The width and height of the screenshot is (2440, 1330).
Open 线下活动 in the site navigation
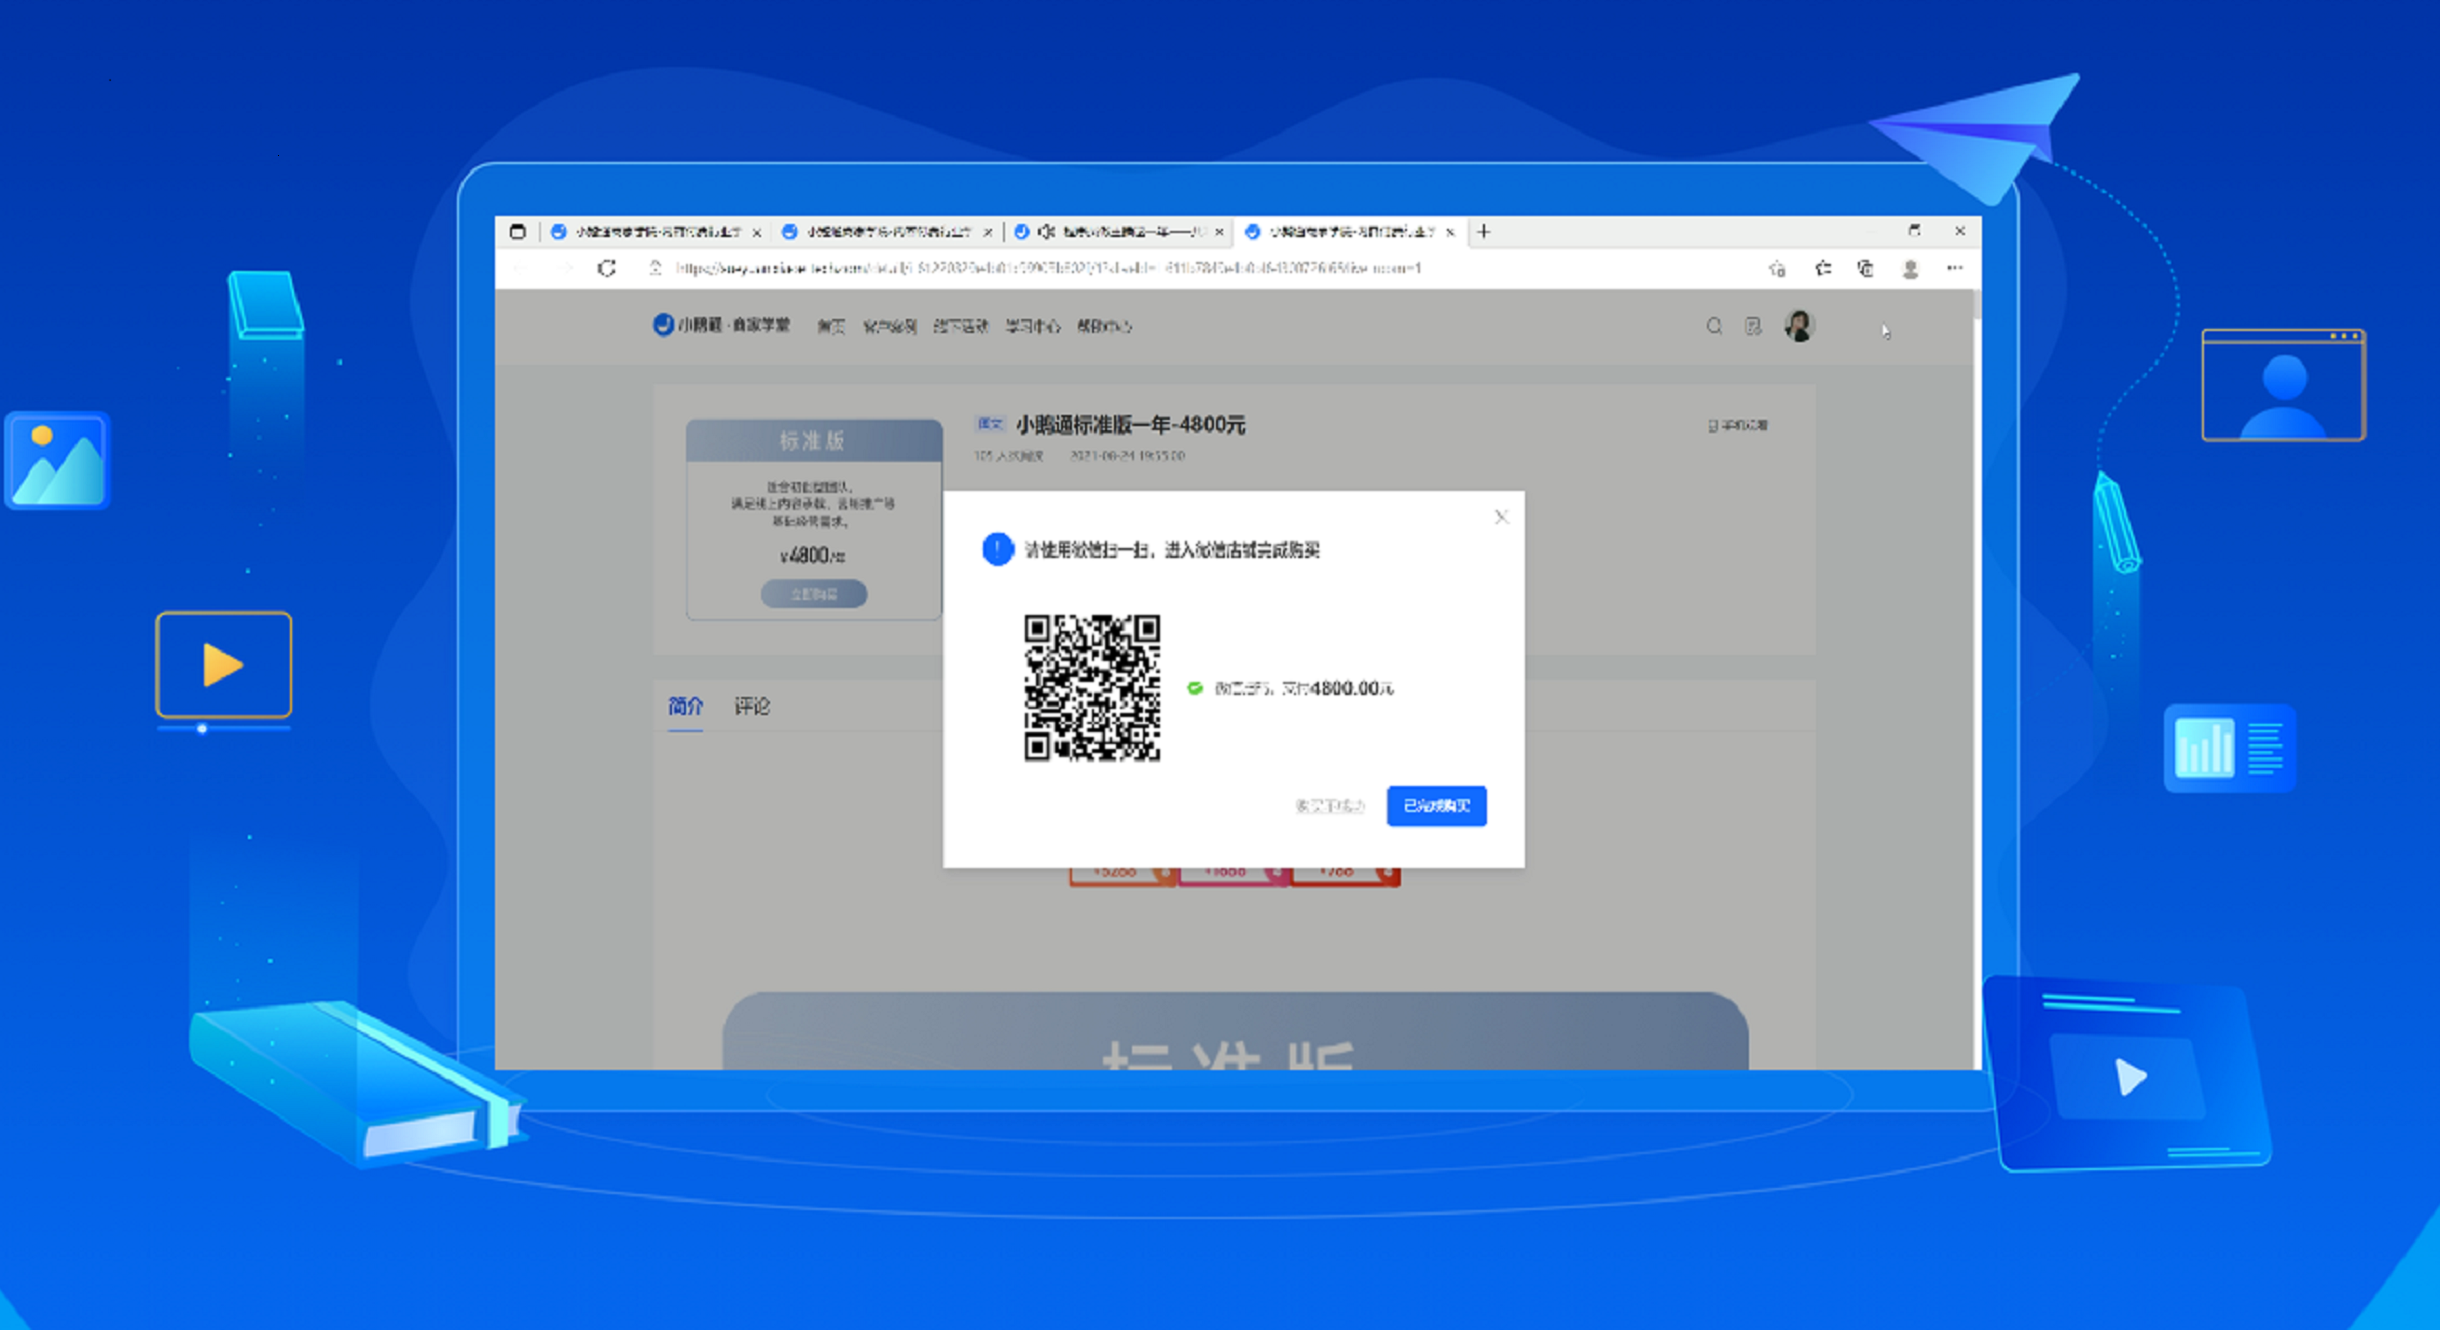[x=961, y=326]
